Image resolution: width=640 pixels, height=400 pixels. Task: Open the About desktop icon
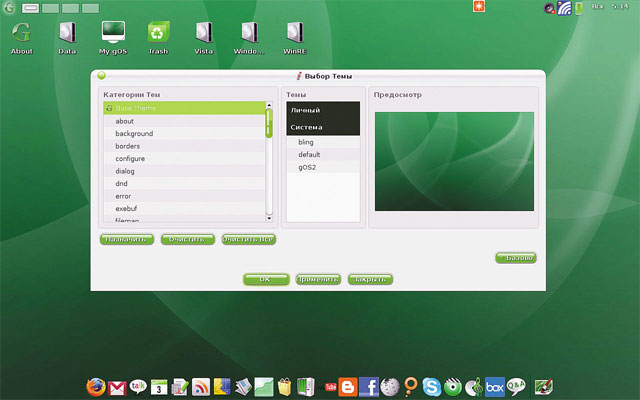click(22, 38)
